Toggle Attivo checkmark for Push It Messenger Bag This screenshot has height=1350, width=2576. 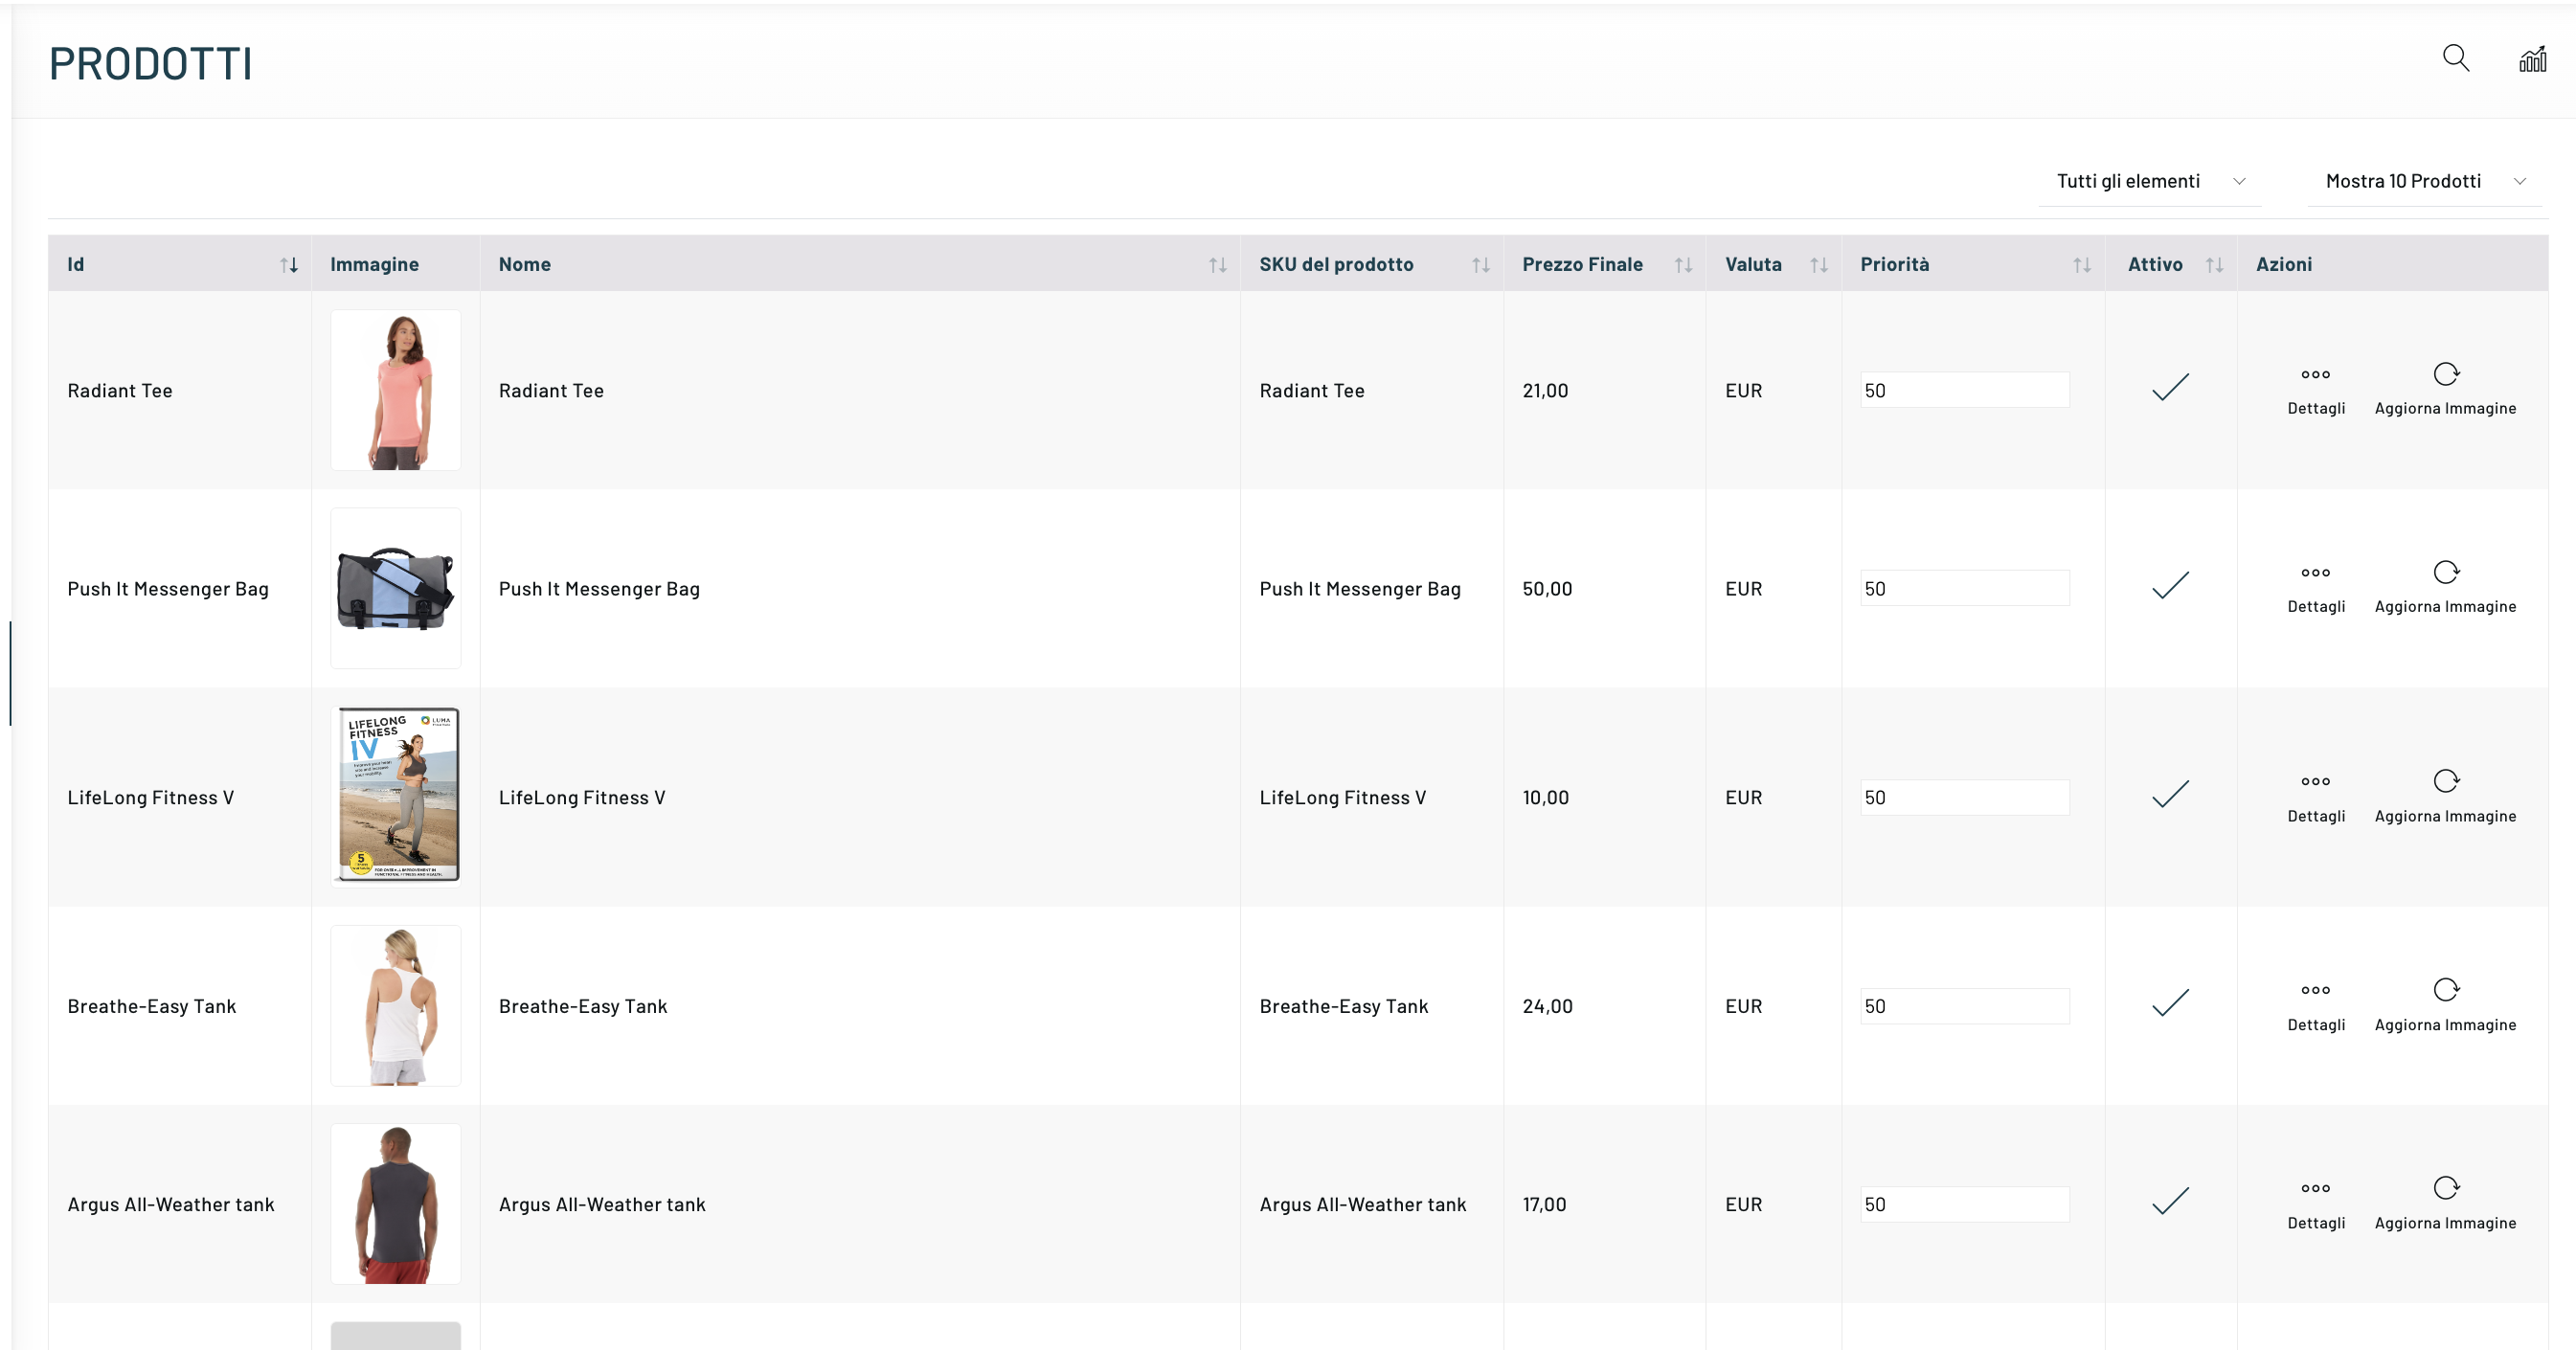pos(2170,586)
